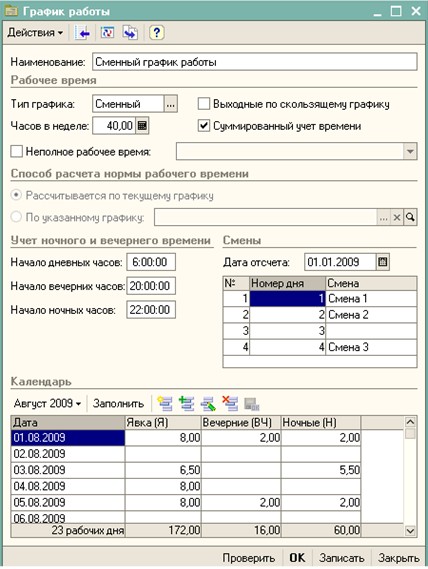Click the calendar table scroll-up arrow
Image resolution: width=428 pixels, height=569 pixels.
(x=410, y=422)
